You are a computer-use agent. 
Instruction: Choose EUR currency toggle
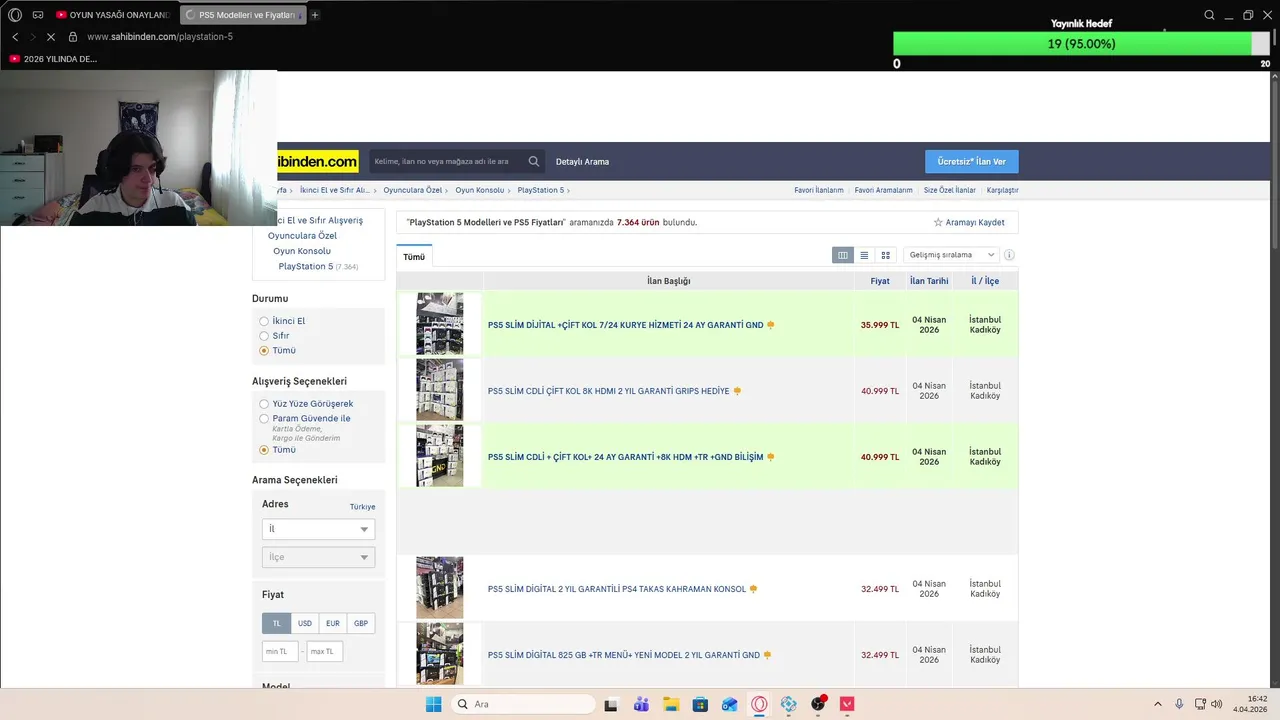333,623
